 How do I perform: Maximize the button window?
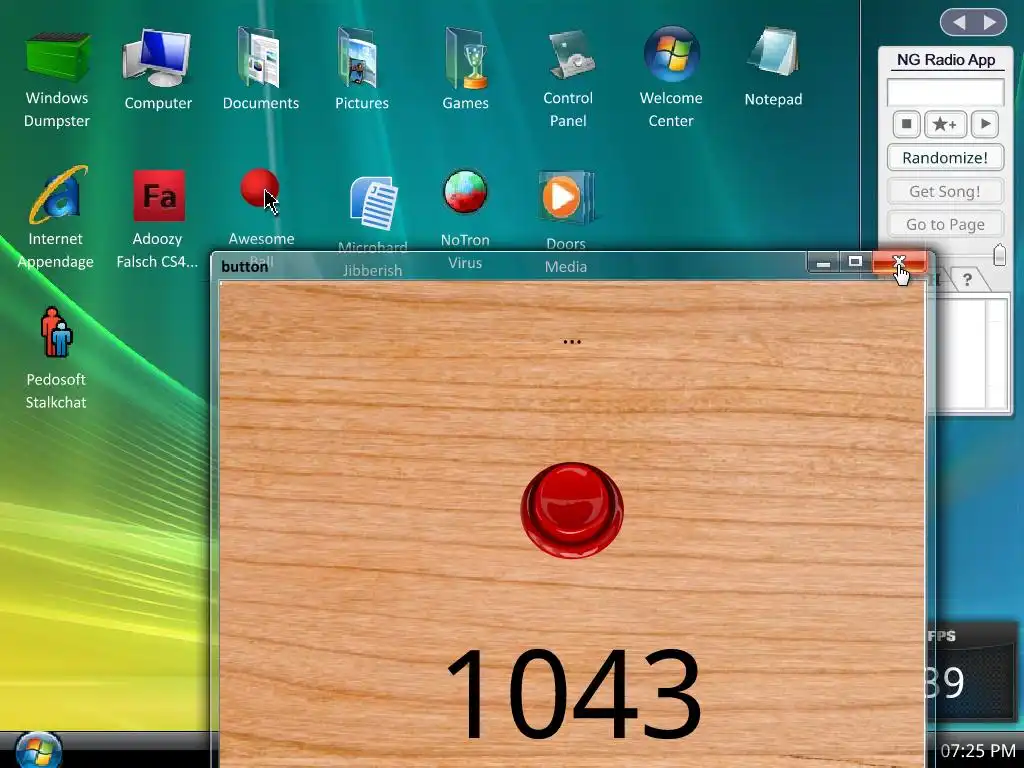(855, 262)
